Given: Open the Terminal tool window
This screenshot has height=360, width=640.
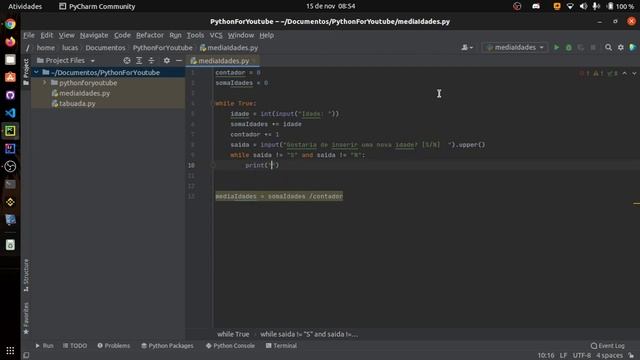Looking at the screenshot, I should 281,346.
